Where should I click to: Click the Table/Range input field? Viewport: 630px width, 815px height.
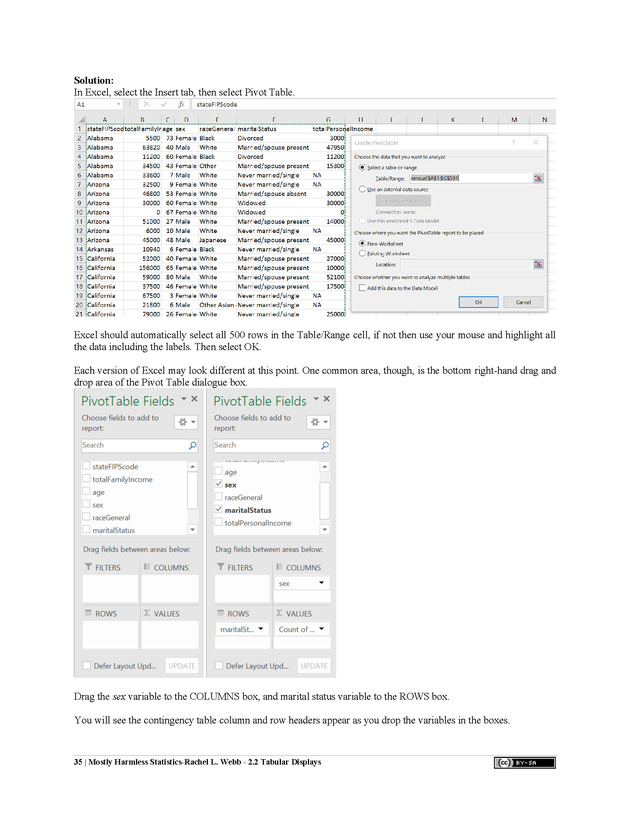(x=470, y=178)
